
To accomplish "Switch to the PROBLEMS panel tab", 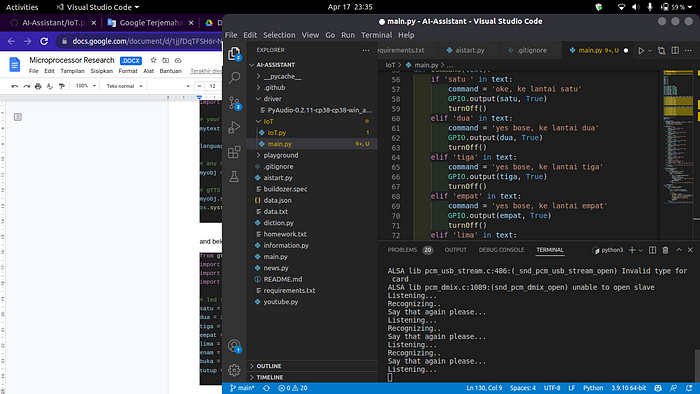I will [x=410, y=250].
